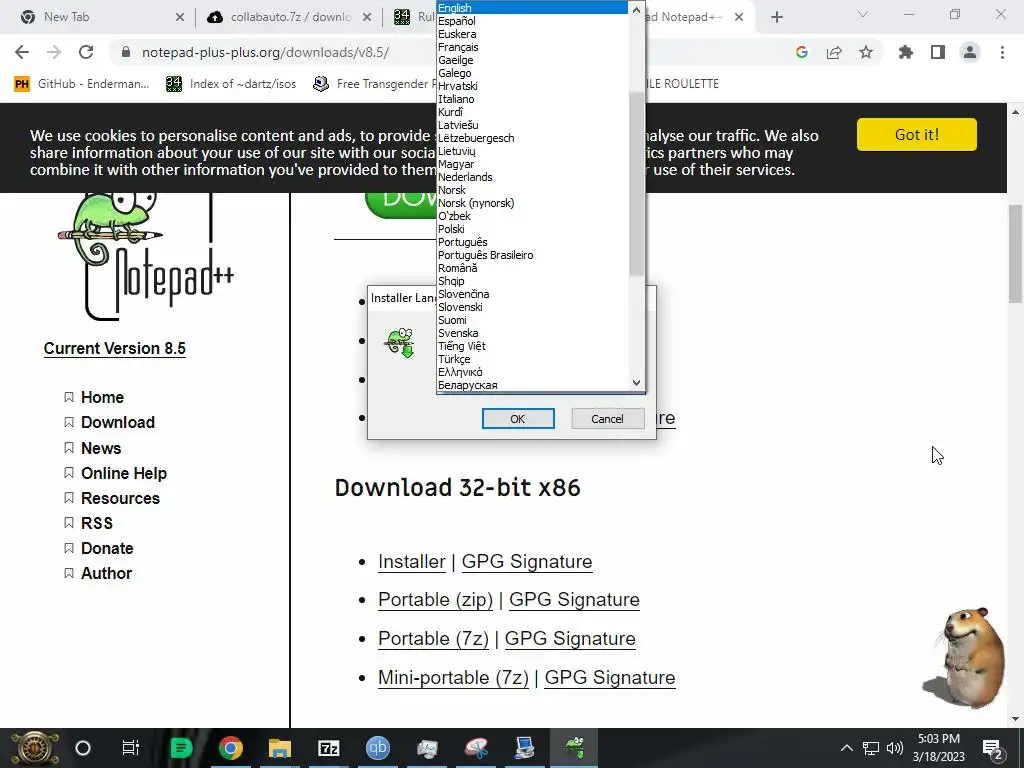
Task: Switch to the collabauto.7z download tab
Action: point(287,17)
